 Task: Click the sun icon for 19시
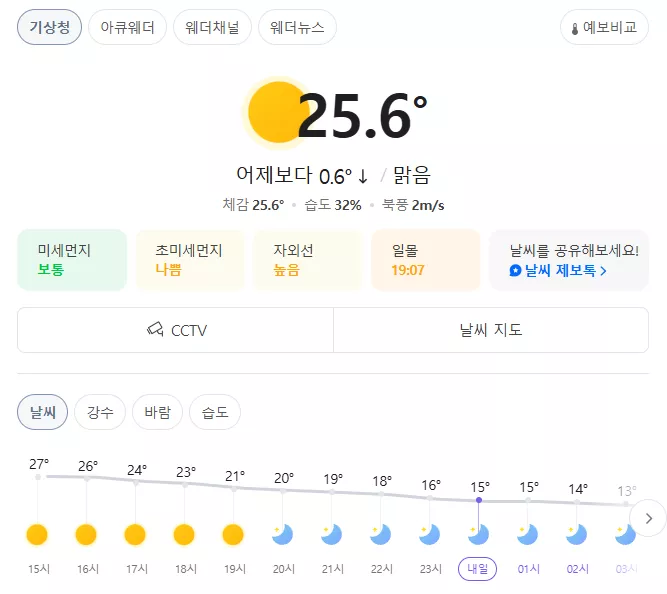pyautogui.click(x=233, y=535)
